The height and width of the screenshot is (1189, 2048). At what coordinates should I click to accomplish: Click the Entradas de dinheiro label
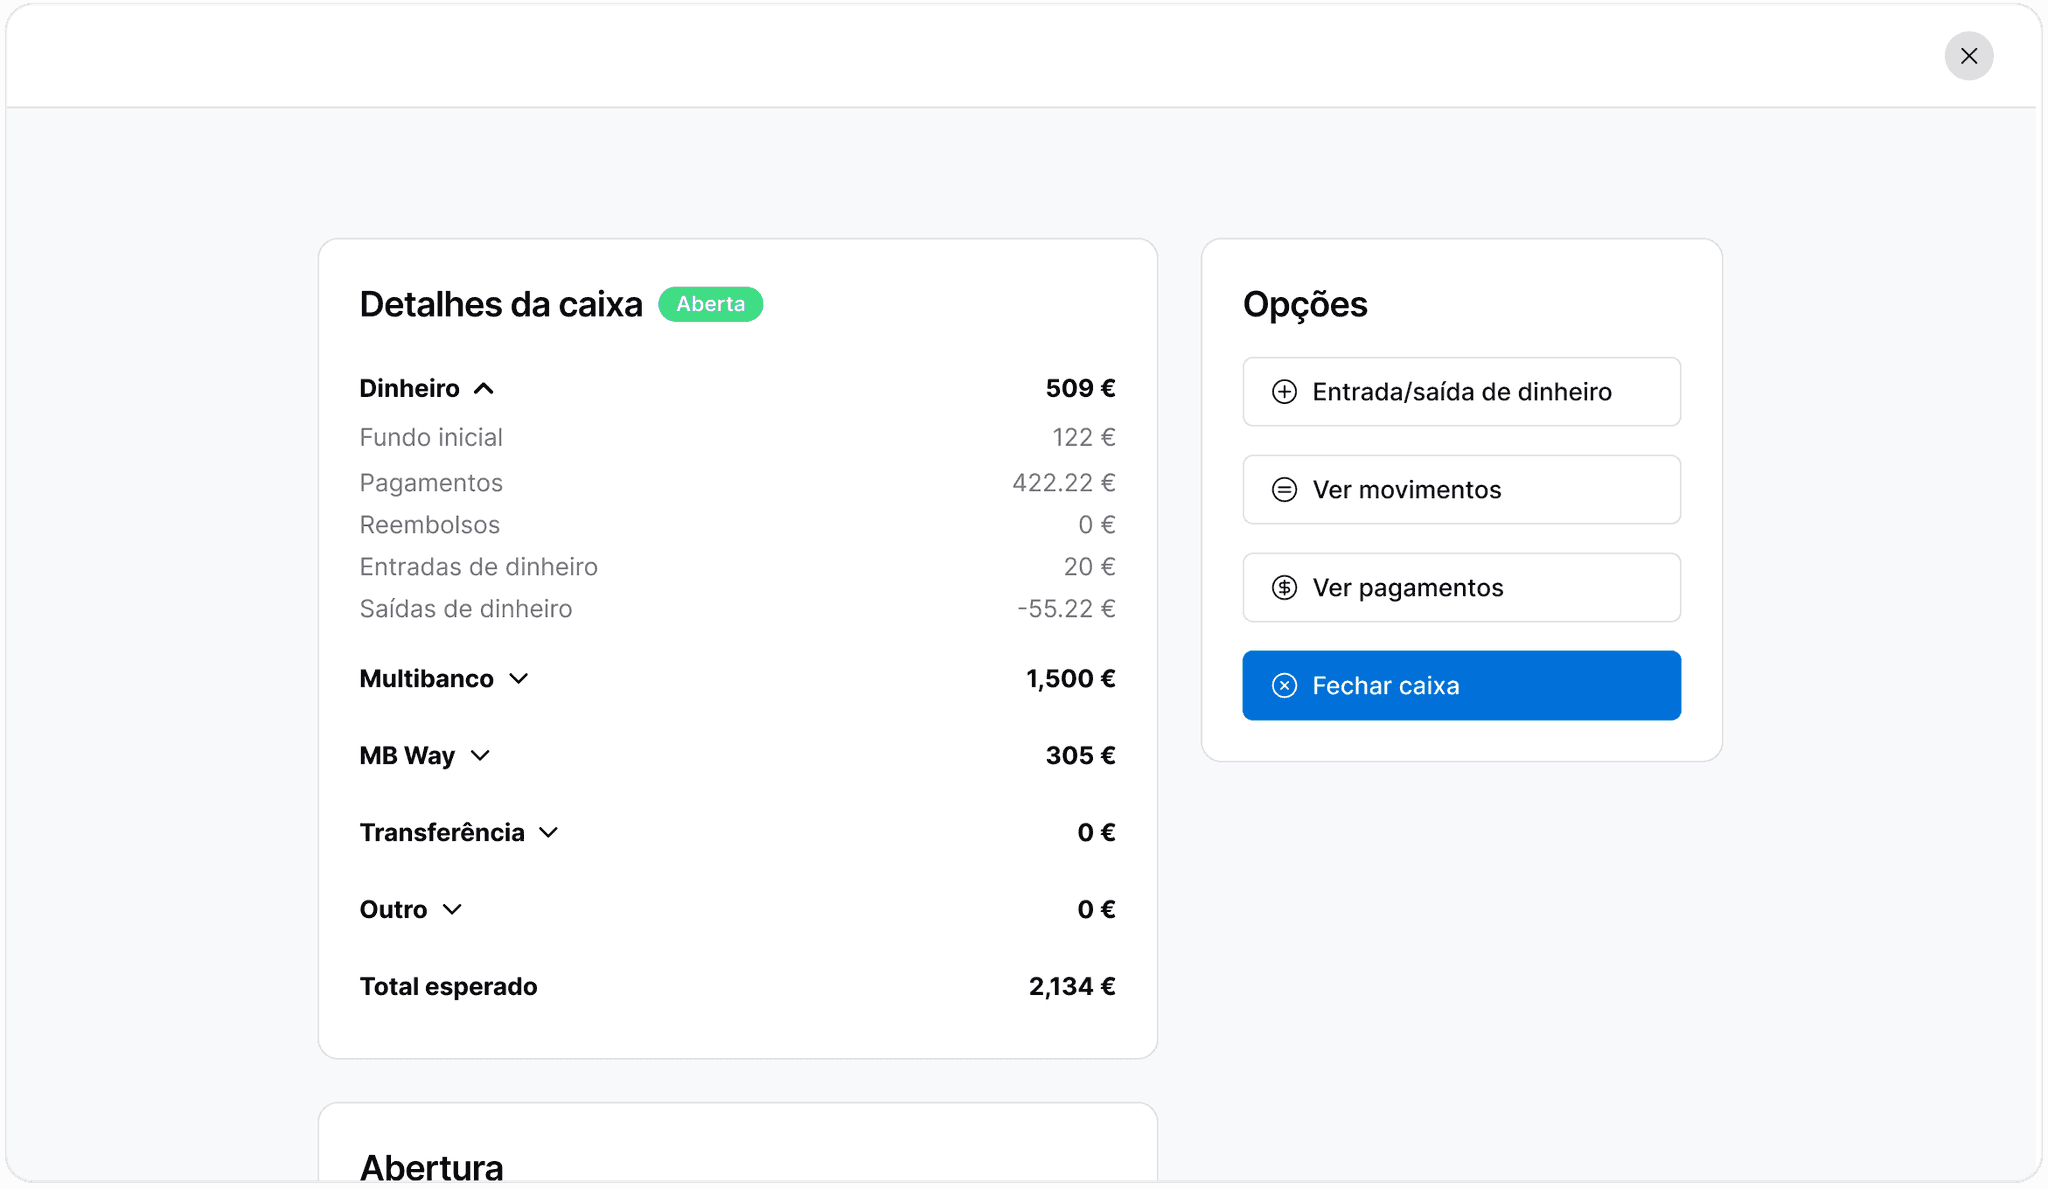click(x=479, y=567)
